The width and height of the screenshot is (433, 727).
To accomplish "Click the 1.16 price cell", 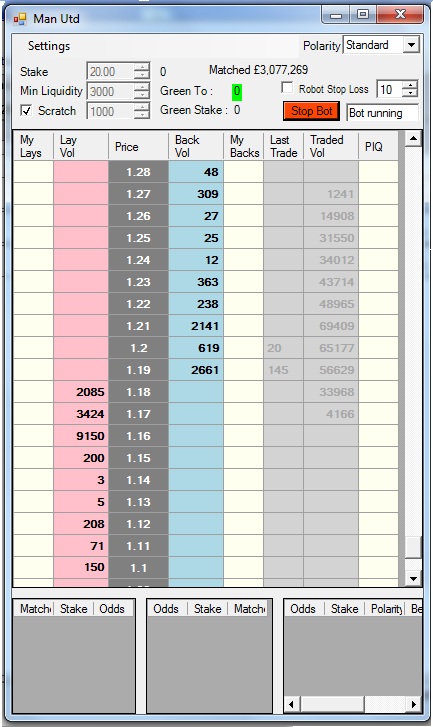I will (x=138, y=436).
